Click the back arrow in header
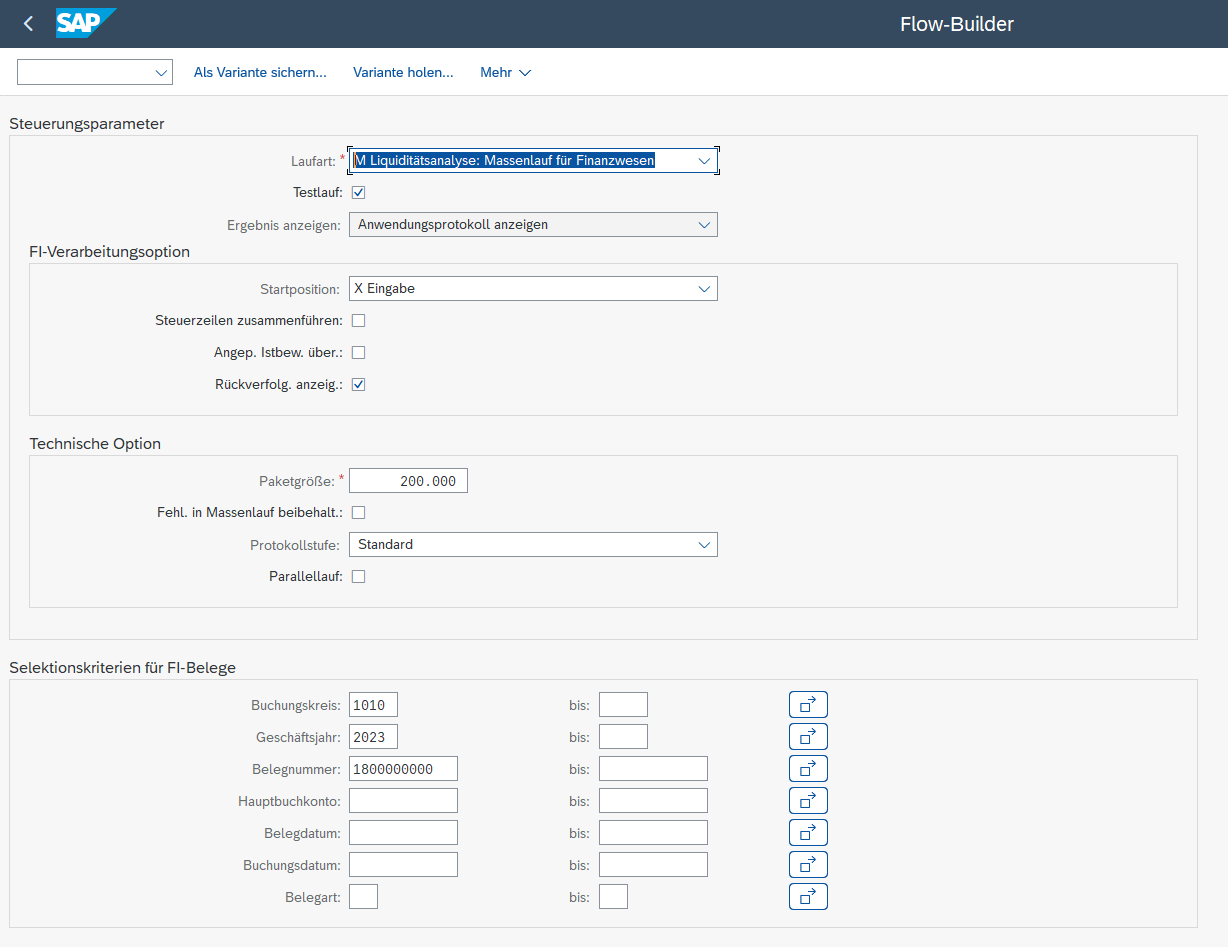The height and width of the screenshot is (947, 1228). 28,24
